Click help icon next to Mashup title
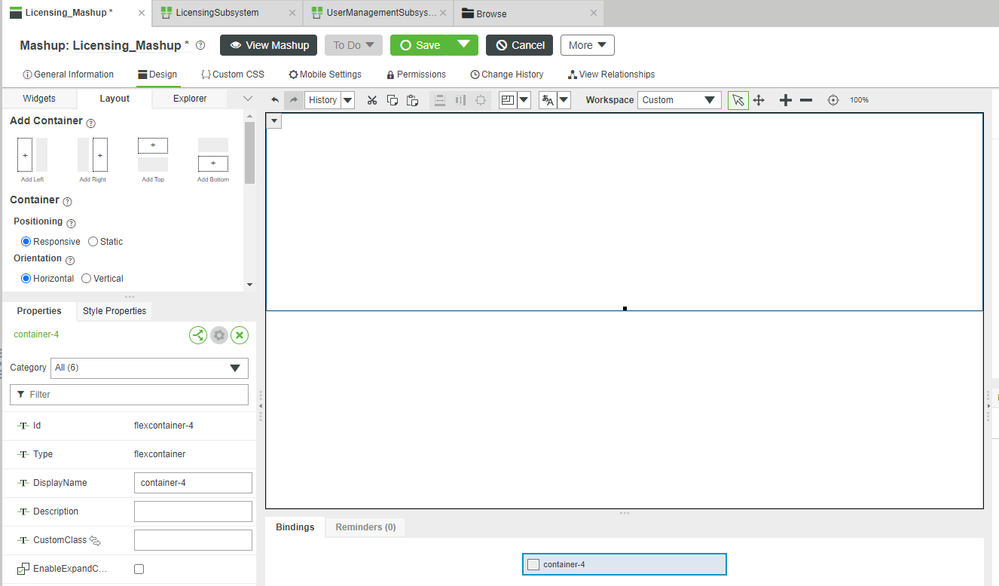Image resolution: width=999 pixels, height=586 pixels. (200, 45)
